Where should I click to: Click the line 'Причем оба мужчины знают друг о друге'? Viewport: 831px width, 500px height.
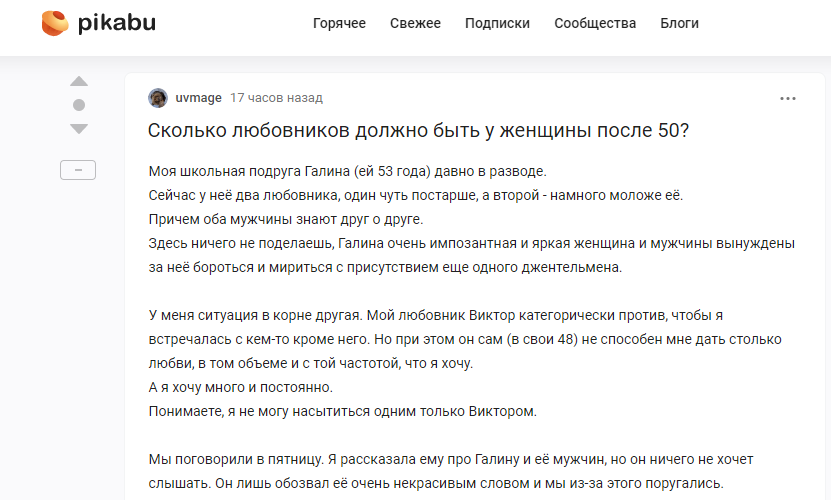[286, 219]
